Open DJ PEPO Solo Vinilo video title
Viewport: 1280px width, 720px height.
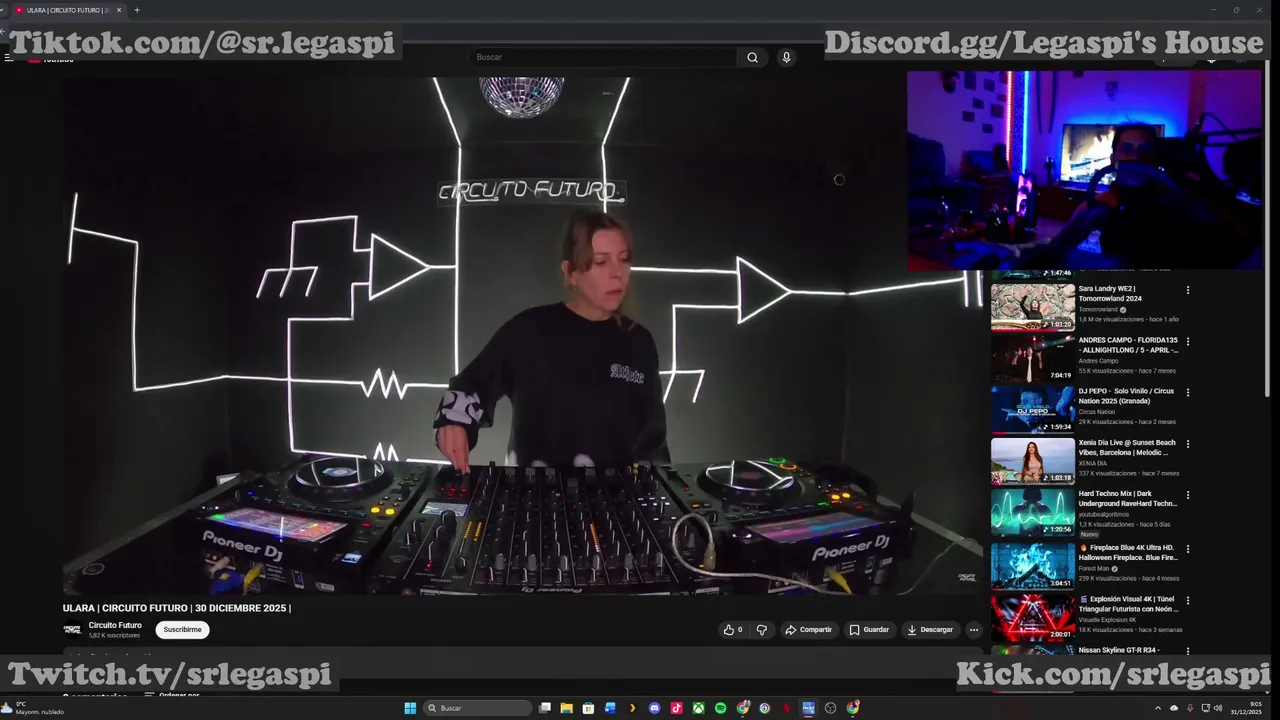[x=1127, y=396]
